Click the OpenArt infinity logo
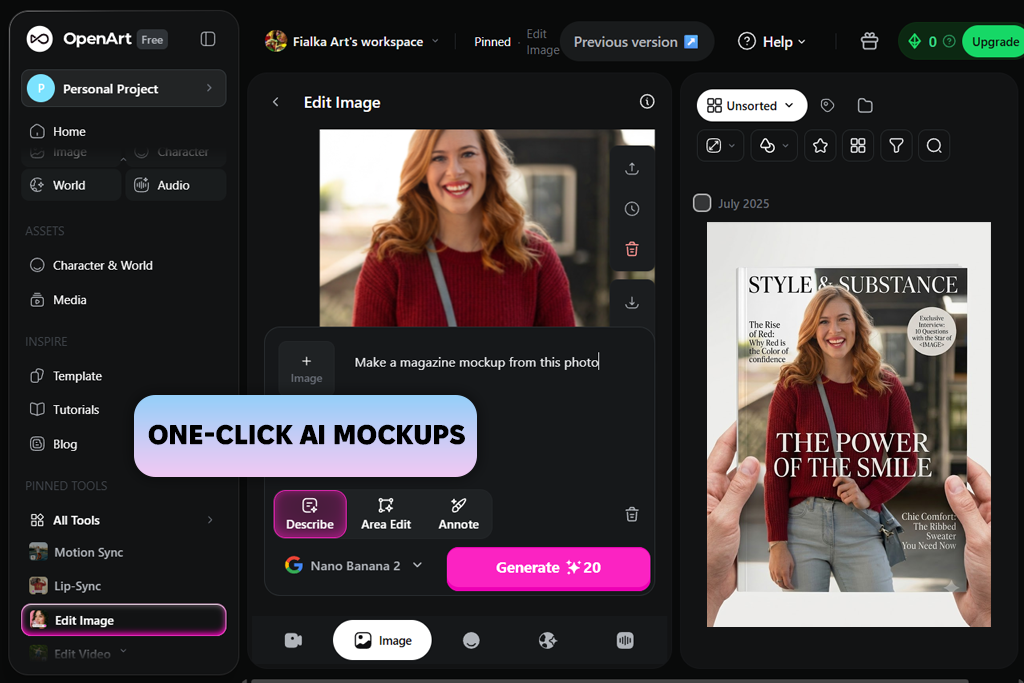Viewport: 1024px width, 683px height. 39,39
